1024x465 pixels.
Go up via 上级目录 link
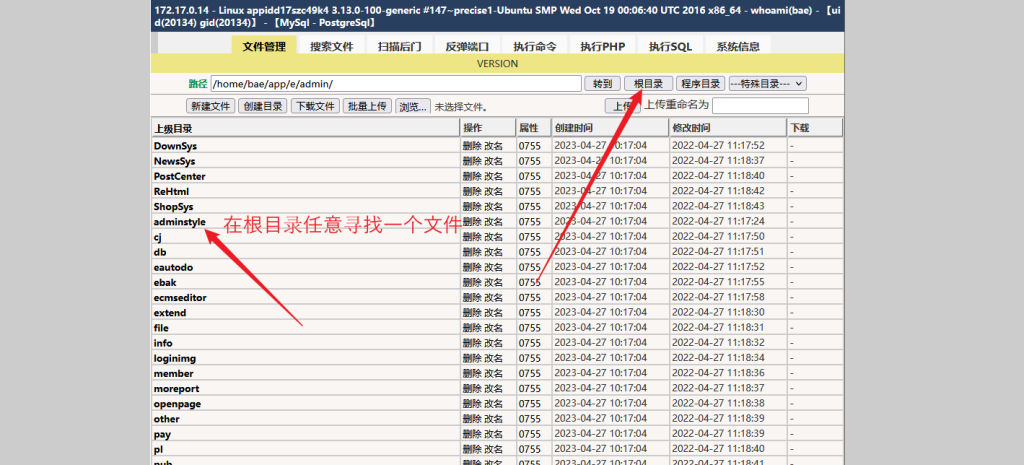[x=173, y=129]
